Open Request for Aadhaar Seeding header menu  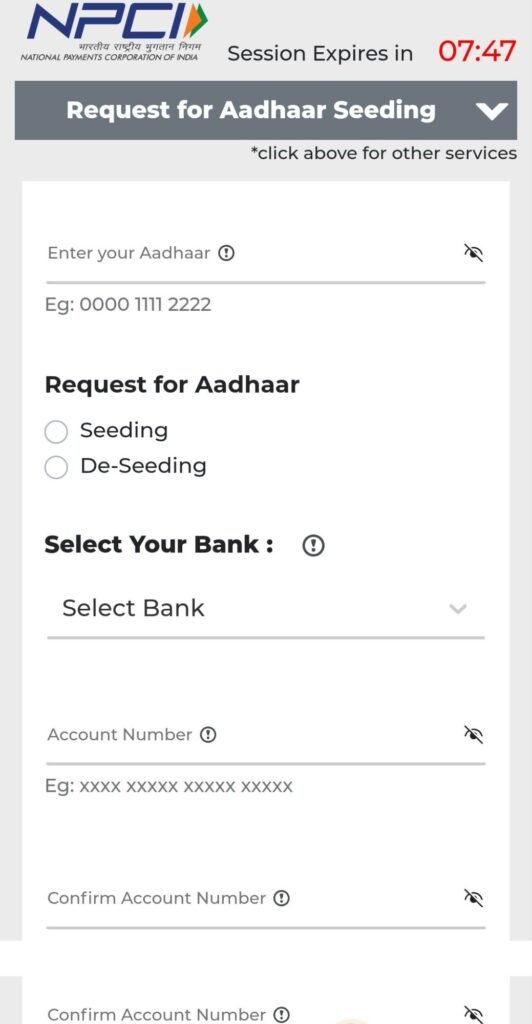pyautogui.click(x=266, y=110)
